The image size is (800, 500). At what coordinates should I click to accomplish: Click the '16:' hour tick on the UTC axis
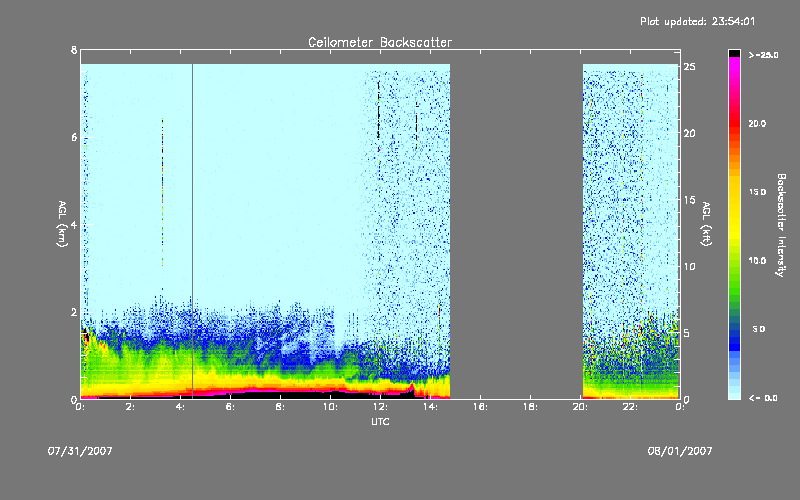480,407
